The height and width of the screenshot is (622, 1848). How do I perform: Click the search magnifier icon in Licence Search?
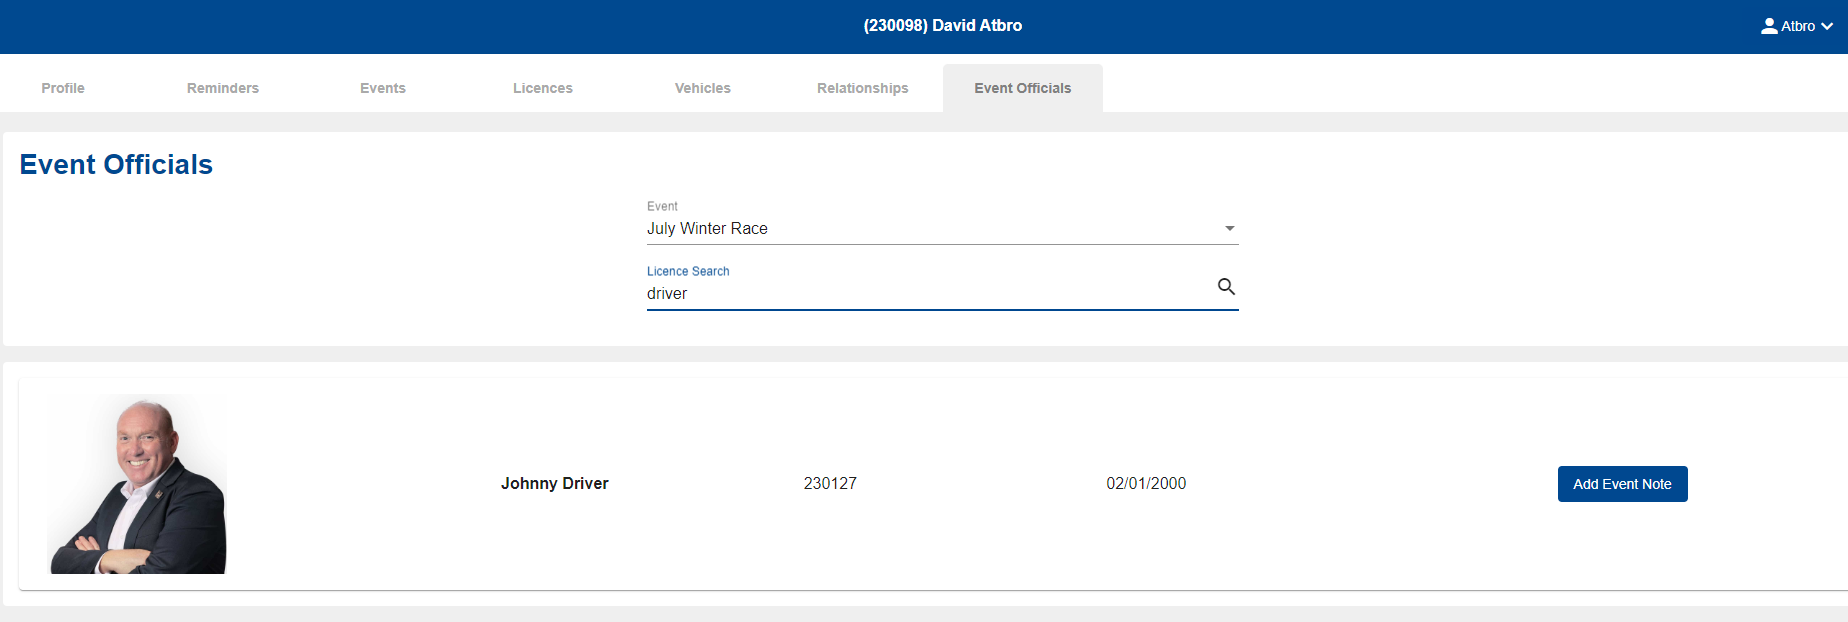[x=1226, y=287]
